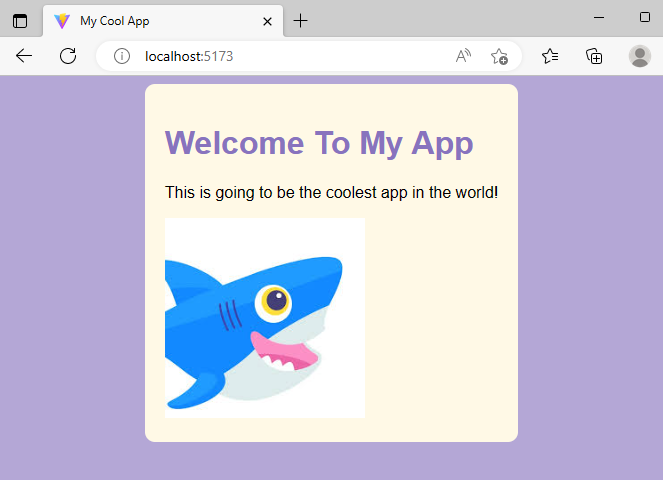663x480 pixels.
Task: Open the profile avatar menu
Action: 640,56
